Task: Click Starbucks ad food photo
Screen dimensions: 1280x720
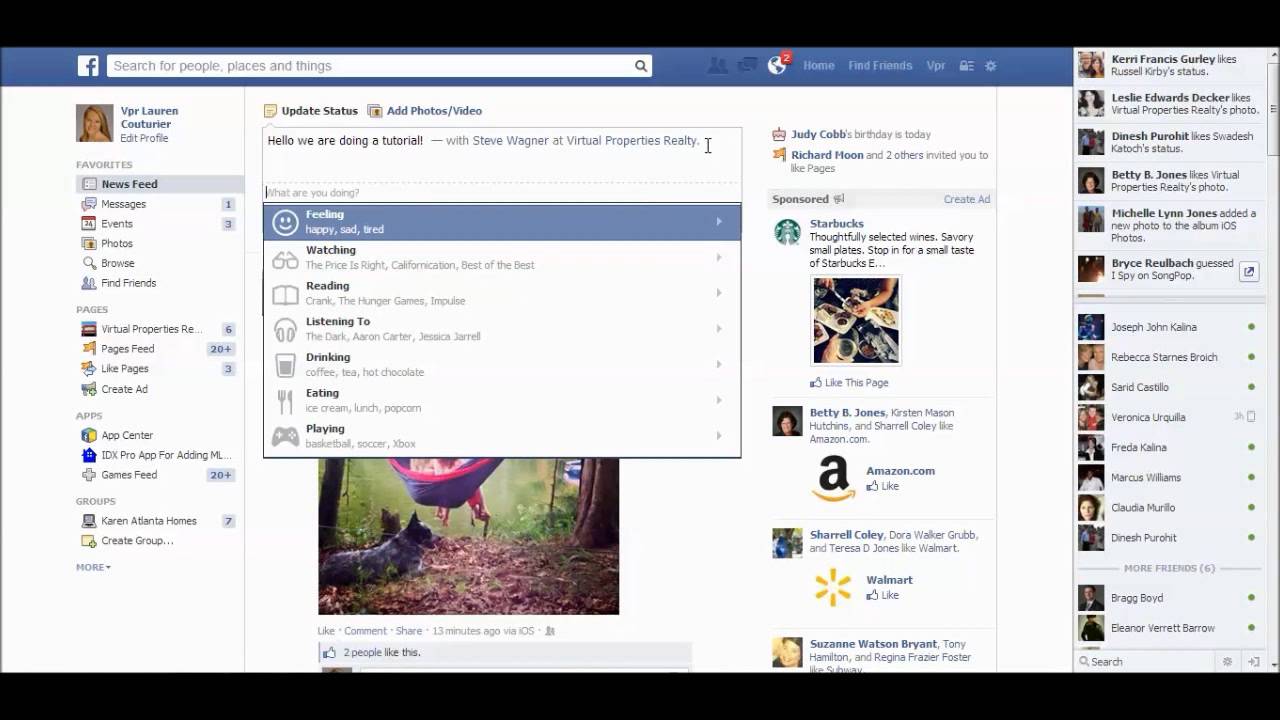Action: 856,320
